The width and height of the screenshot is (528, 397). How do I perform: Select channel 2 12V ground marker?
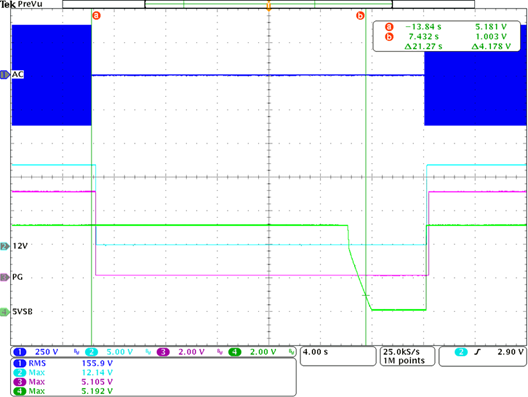point(5,246)
